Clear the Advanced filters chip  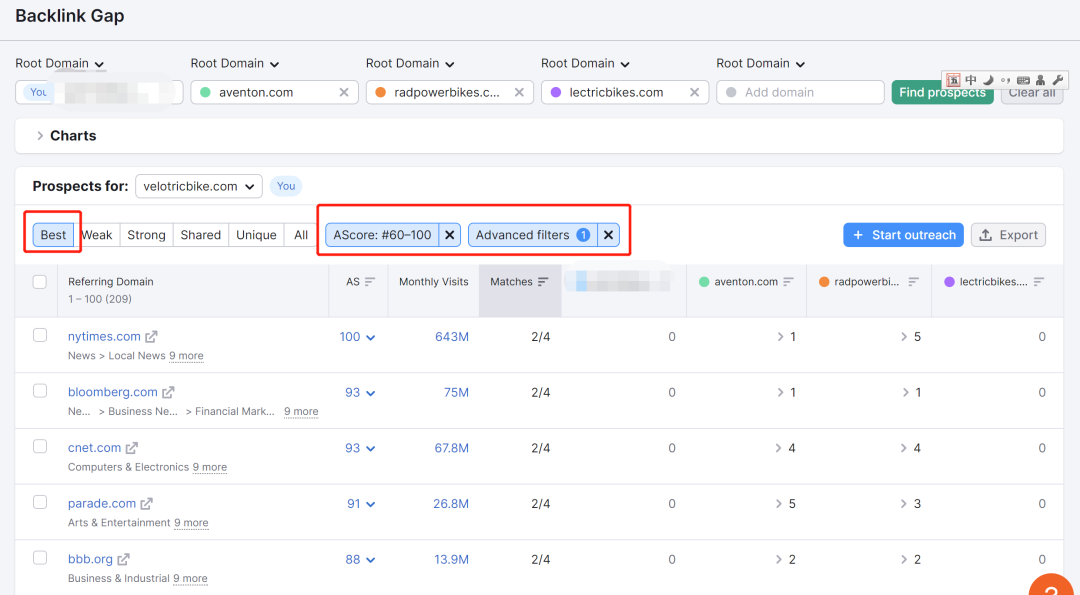coord(608,235)
